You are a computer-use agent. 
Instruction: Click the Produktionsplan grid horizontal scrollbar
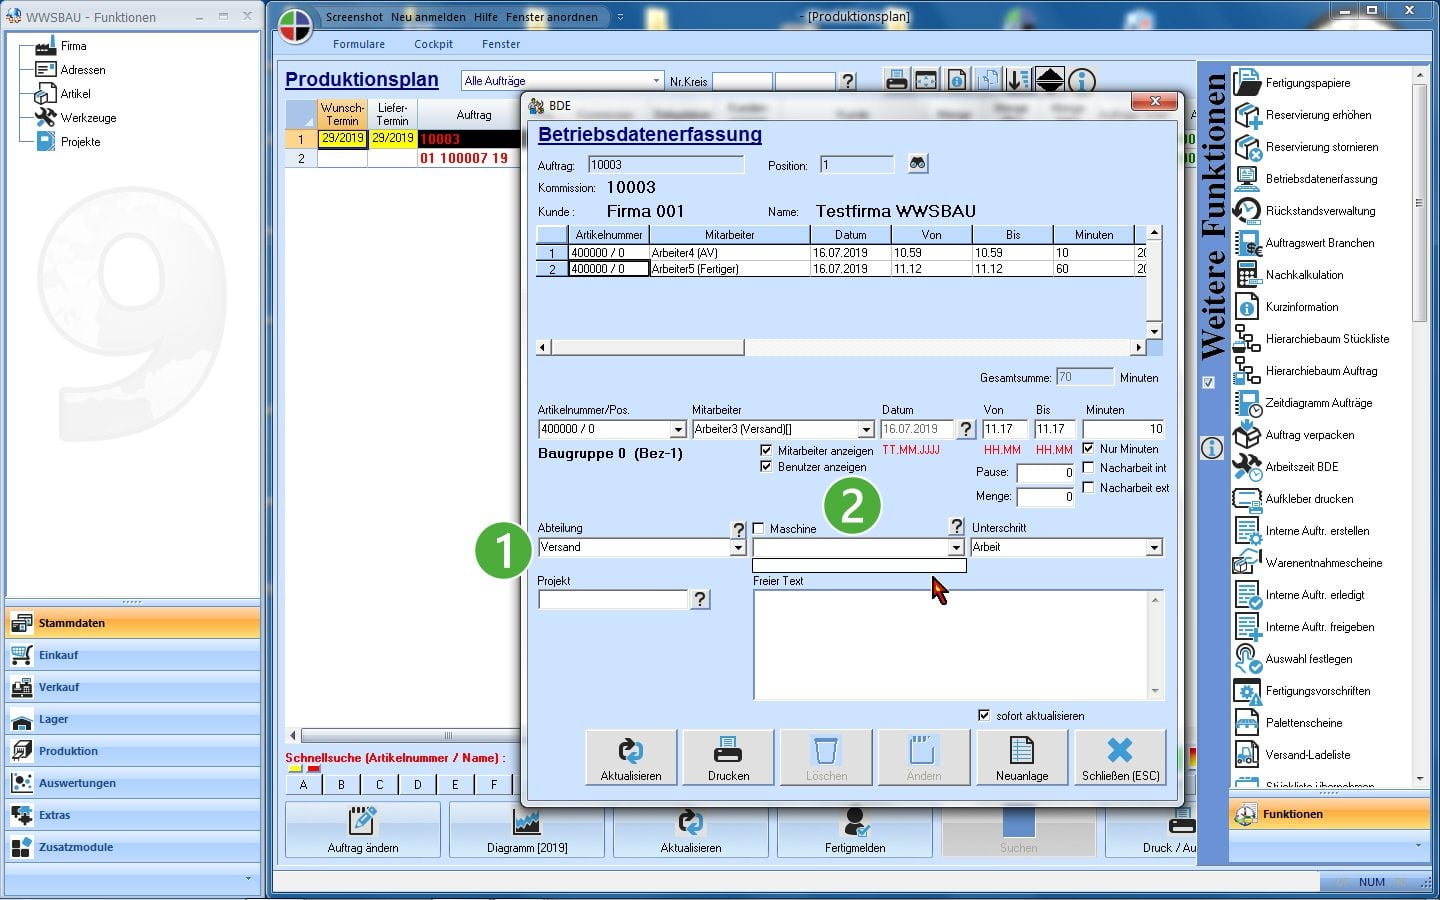point(448,735)
